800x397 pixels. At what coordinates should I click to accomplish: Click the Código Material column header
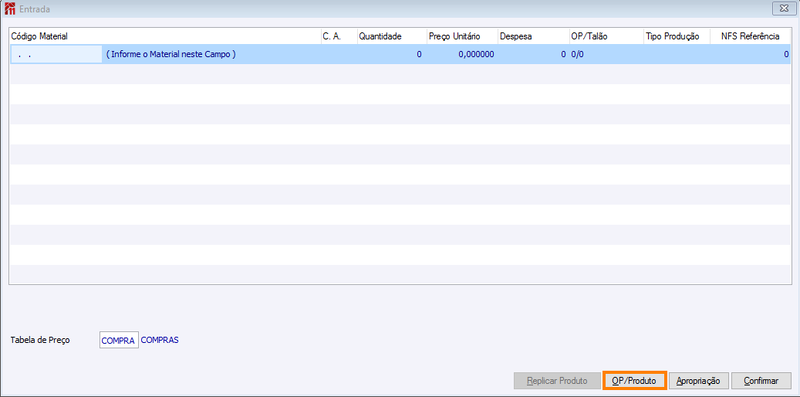(164, 36)
